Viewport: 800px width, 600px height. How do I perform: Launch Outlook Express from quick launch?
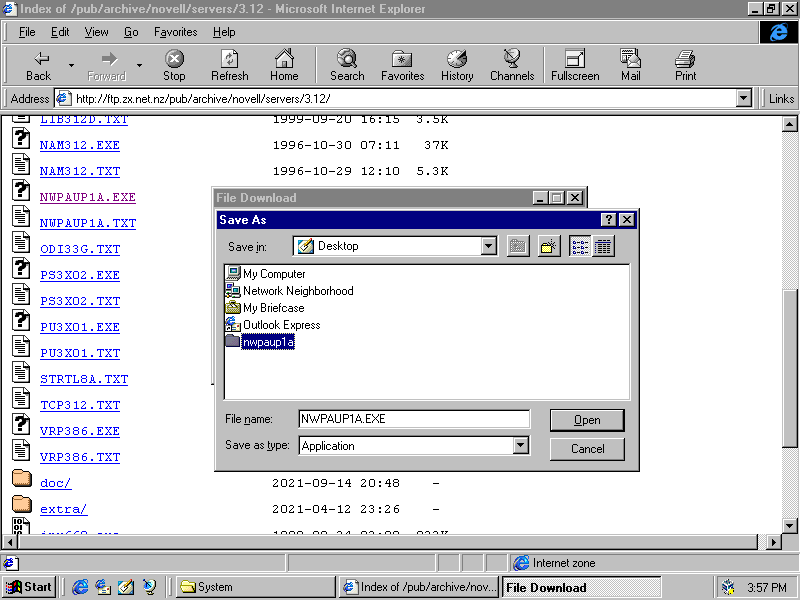[103, 587]
